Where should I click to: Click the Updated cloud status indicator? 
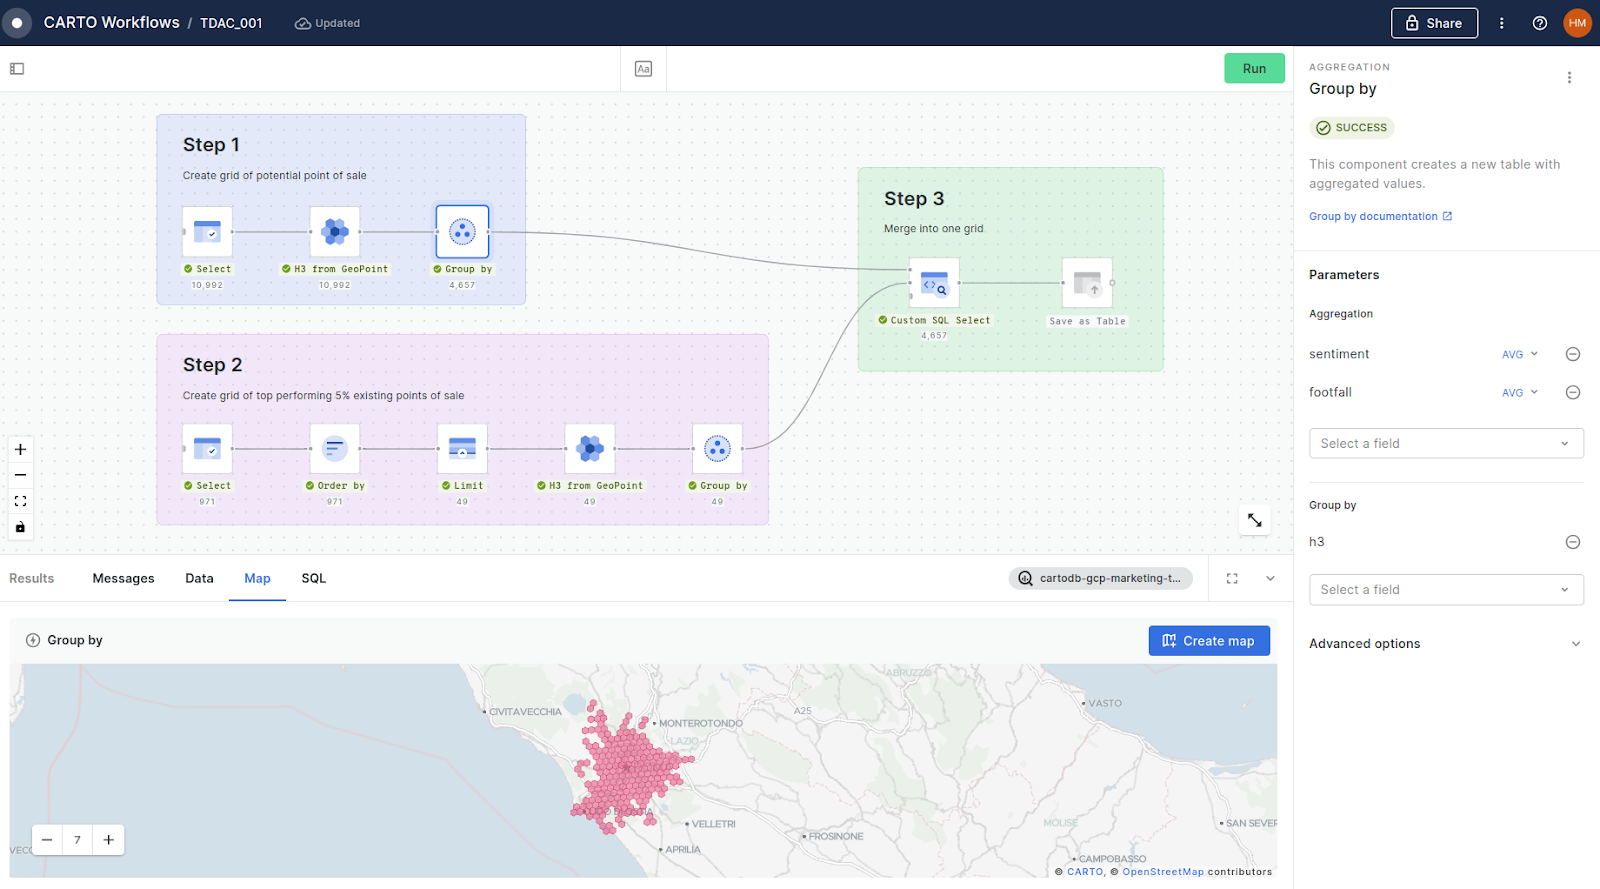pos(327,23)
